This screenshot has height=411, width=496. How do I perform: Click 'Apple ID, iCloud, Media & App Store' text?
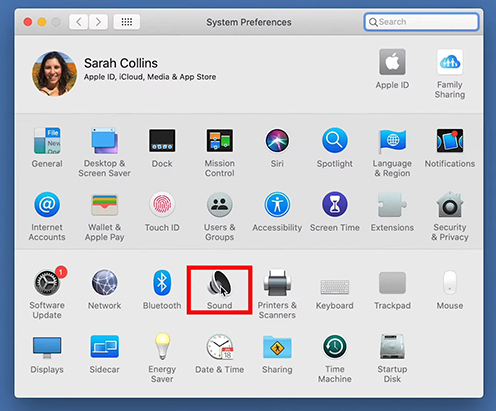(150, 77)
